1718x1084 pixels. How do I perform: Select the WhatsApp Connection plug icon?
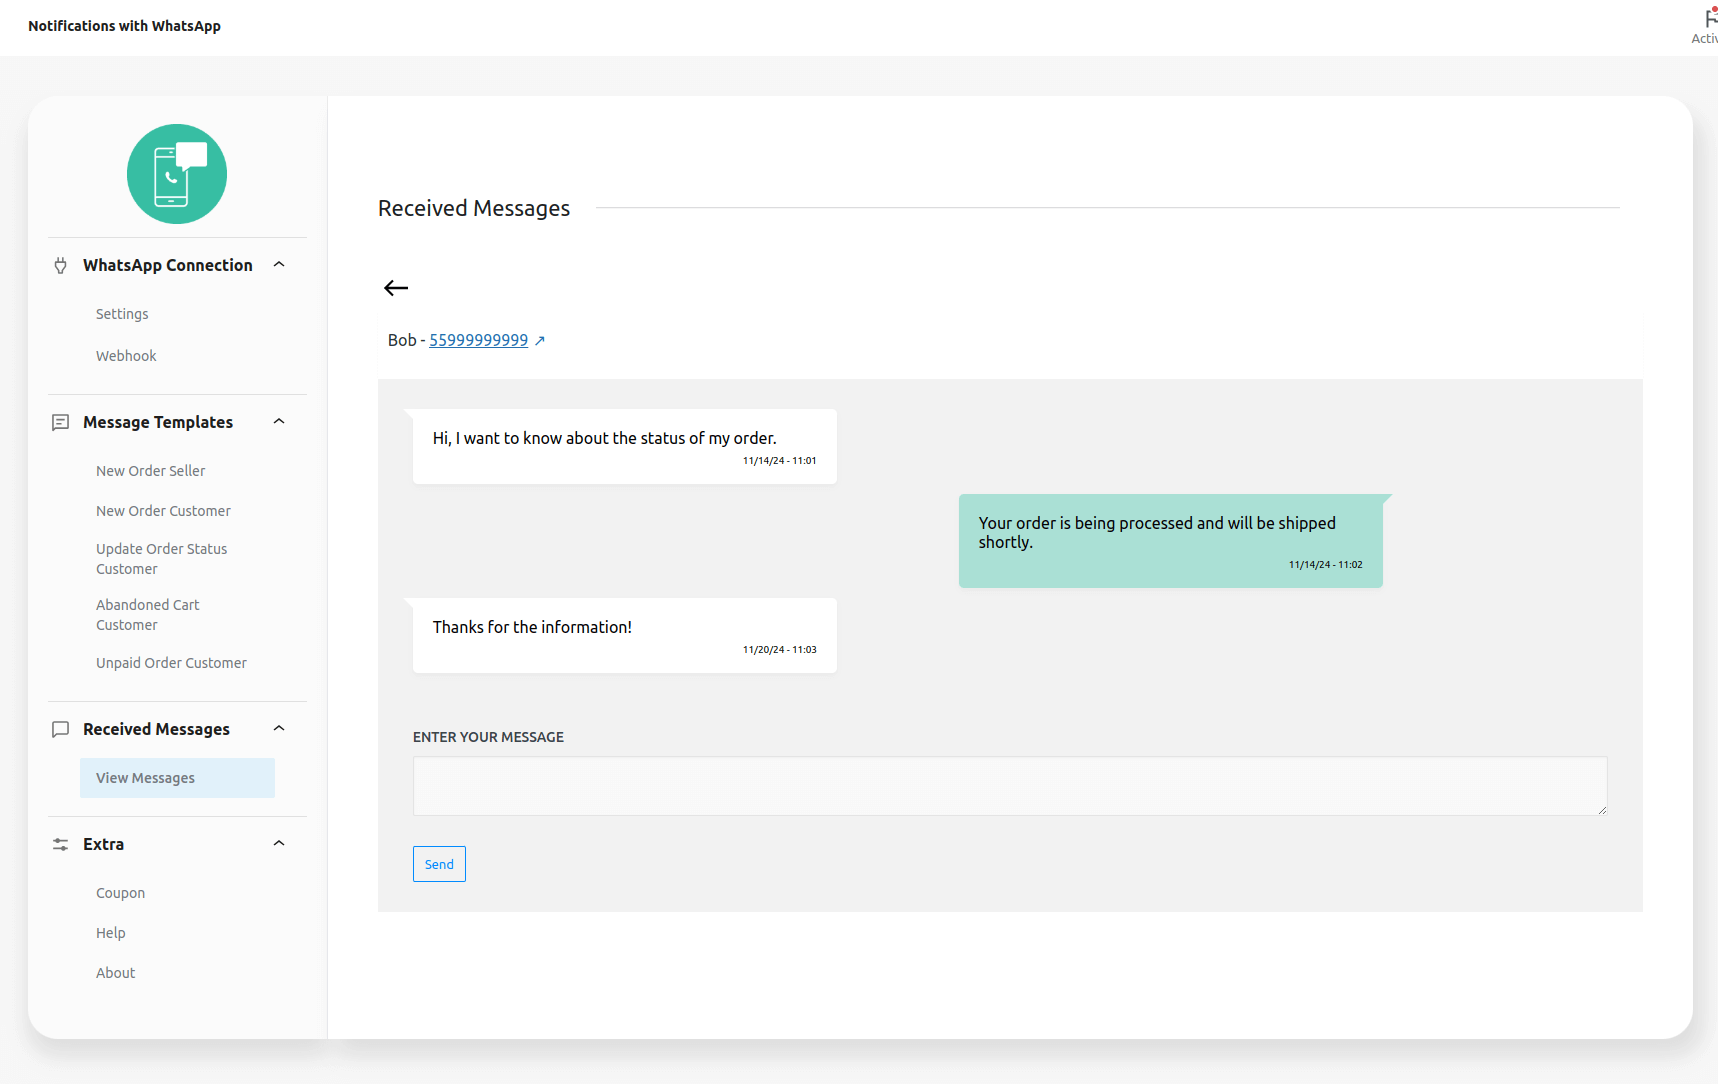[x=61, y=265]
